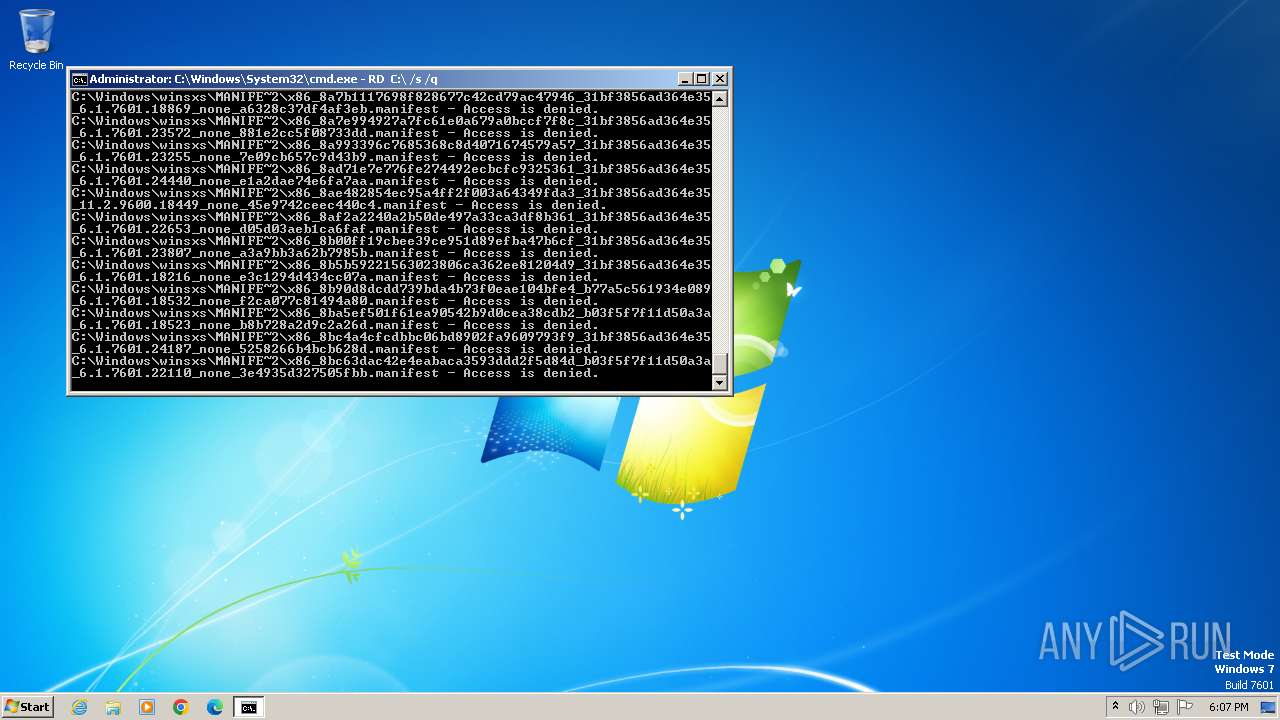Image resolution: width=1280 pixels, height=720 pixels.
Task: Click the cmd.exe window system menu icon
Action: (x=79, y=79)
